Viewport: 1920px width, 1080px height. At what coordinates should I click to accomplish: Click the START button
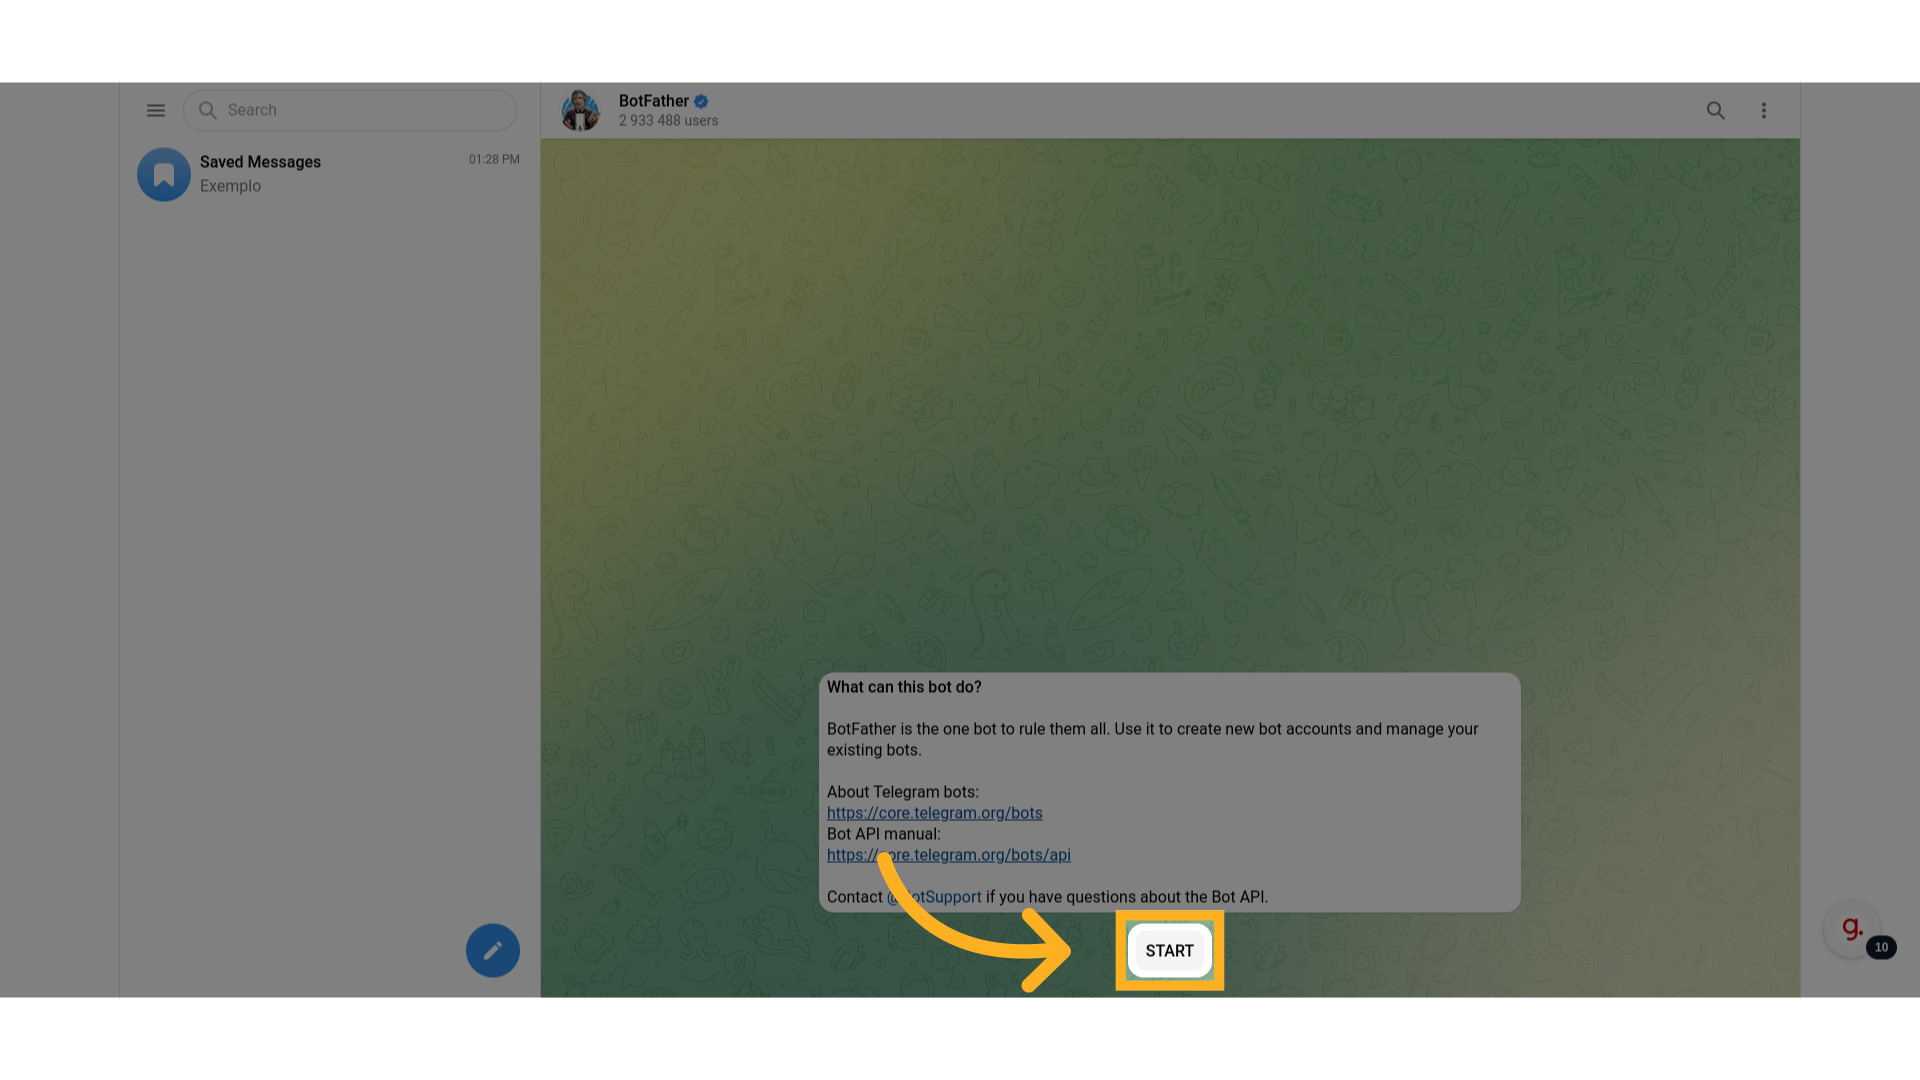[x=1170, y=951]
